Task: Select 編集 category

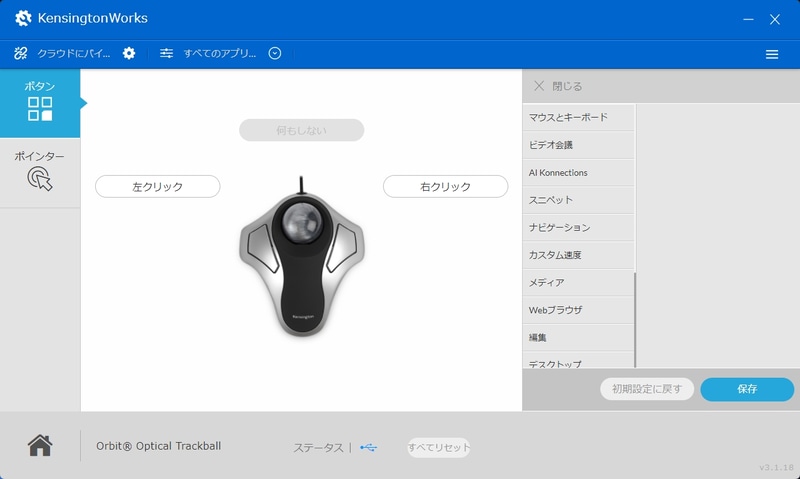Action: coord(578,338)
